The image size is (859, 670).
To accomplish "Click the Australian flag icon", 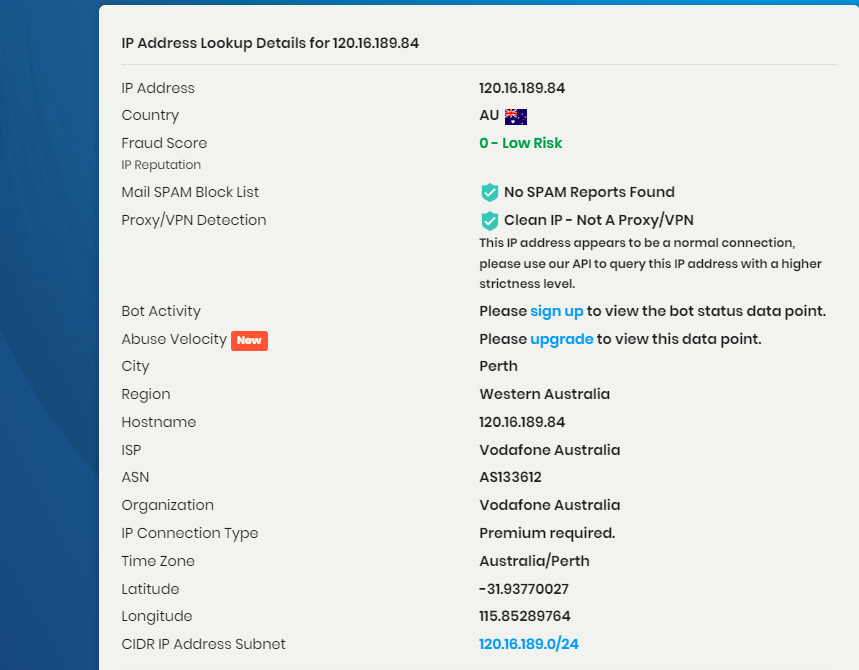I will (516, 117).
